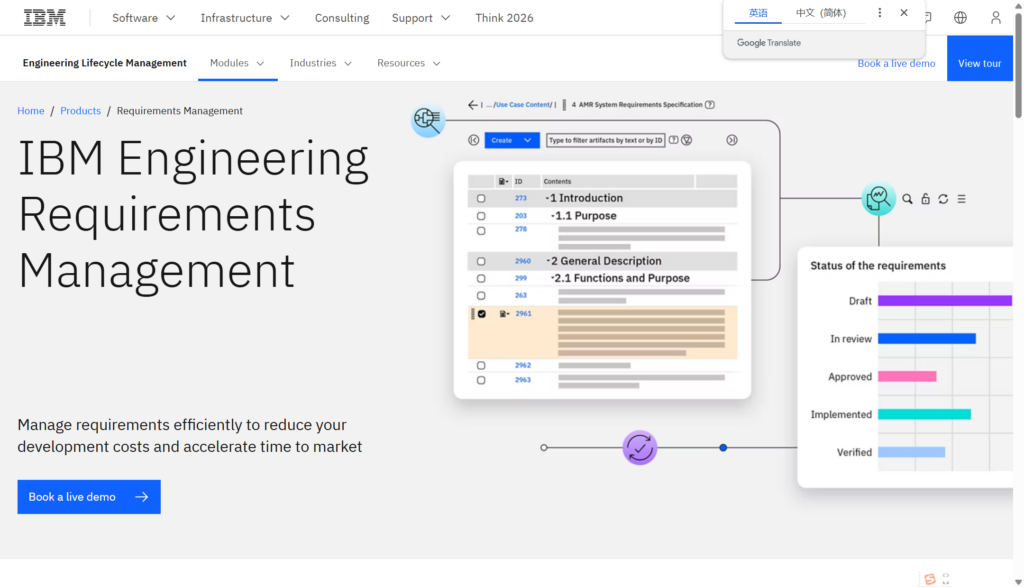The width and height of the screenshot is (1024, 587).
Task: Open the Create dropdown button
Action: click(512, 140)
